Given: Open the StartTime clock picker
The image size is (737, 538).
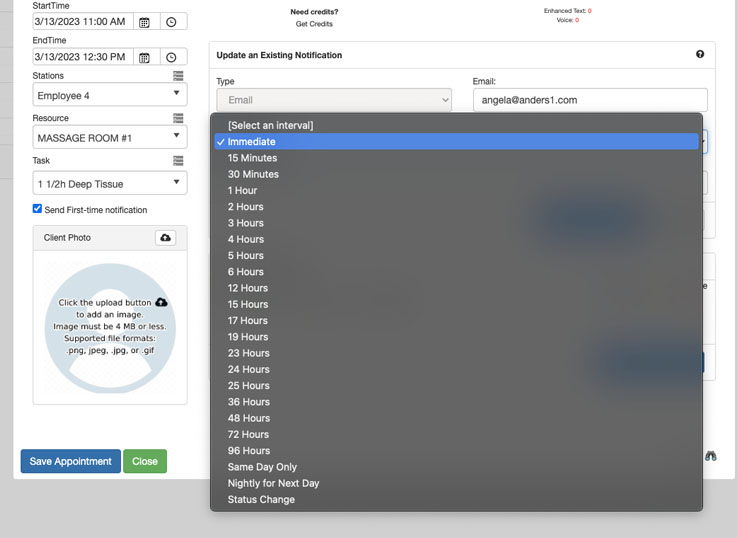Looking at the screenshot, I should 171,22.
